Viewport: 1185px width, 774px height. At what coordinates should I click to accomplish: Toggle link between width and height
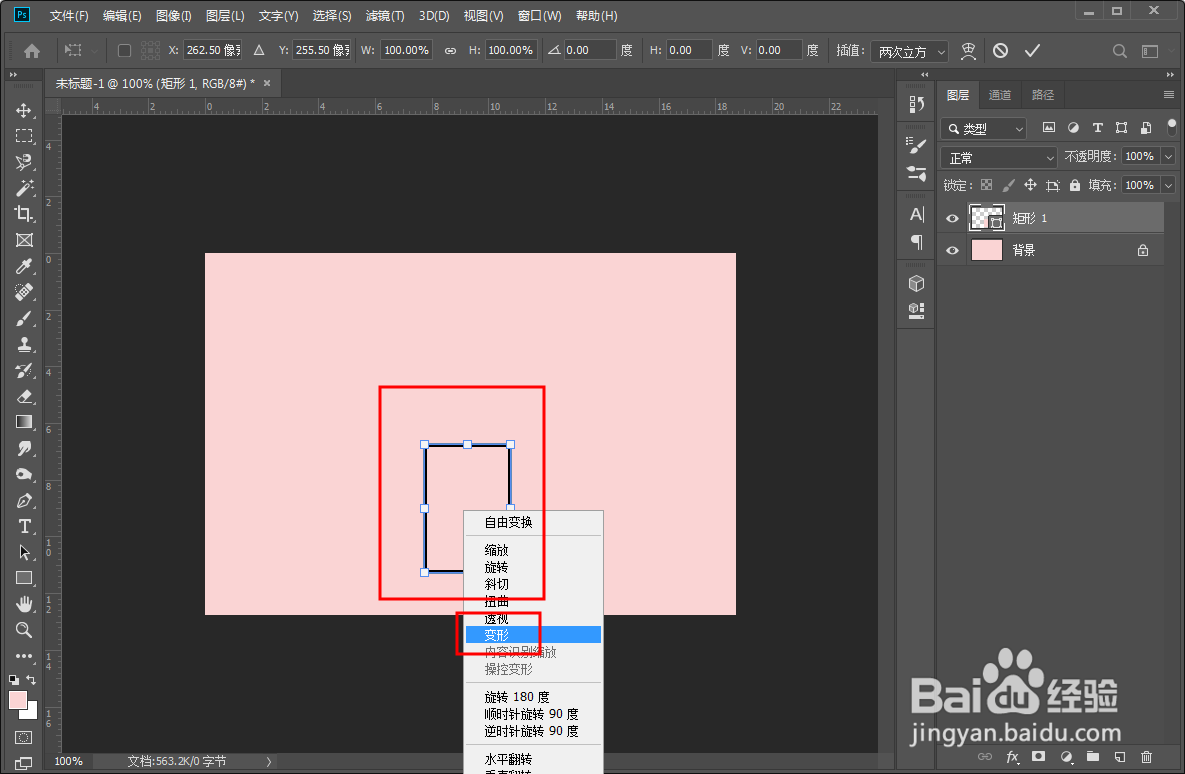coord(450,51)
